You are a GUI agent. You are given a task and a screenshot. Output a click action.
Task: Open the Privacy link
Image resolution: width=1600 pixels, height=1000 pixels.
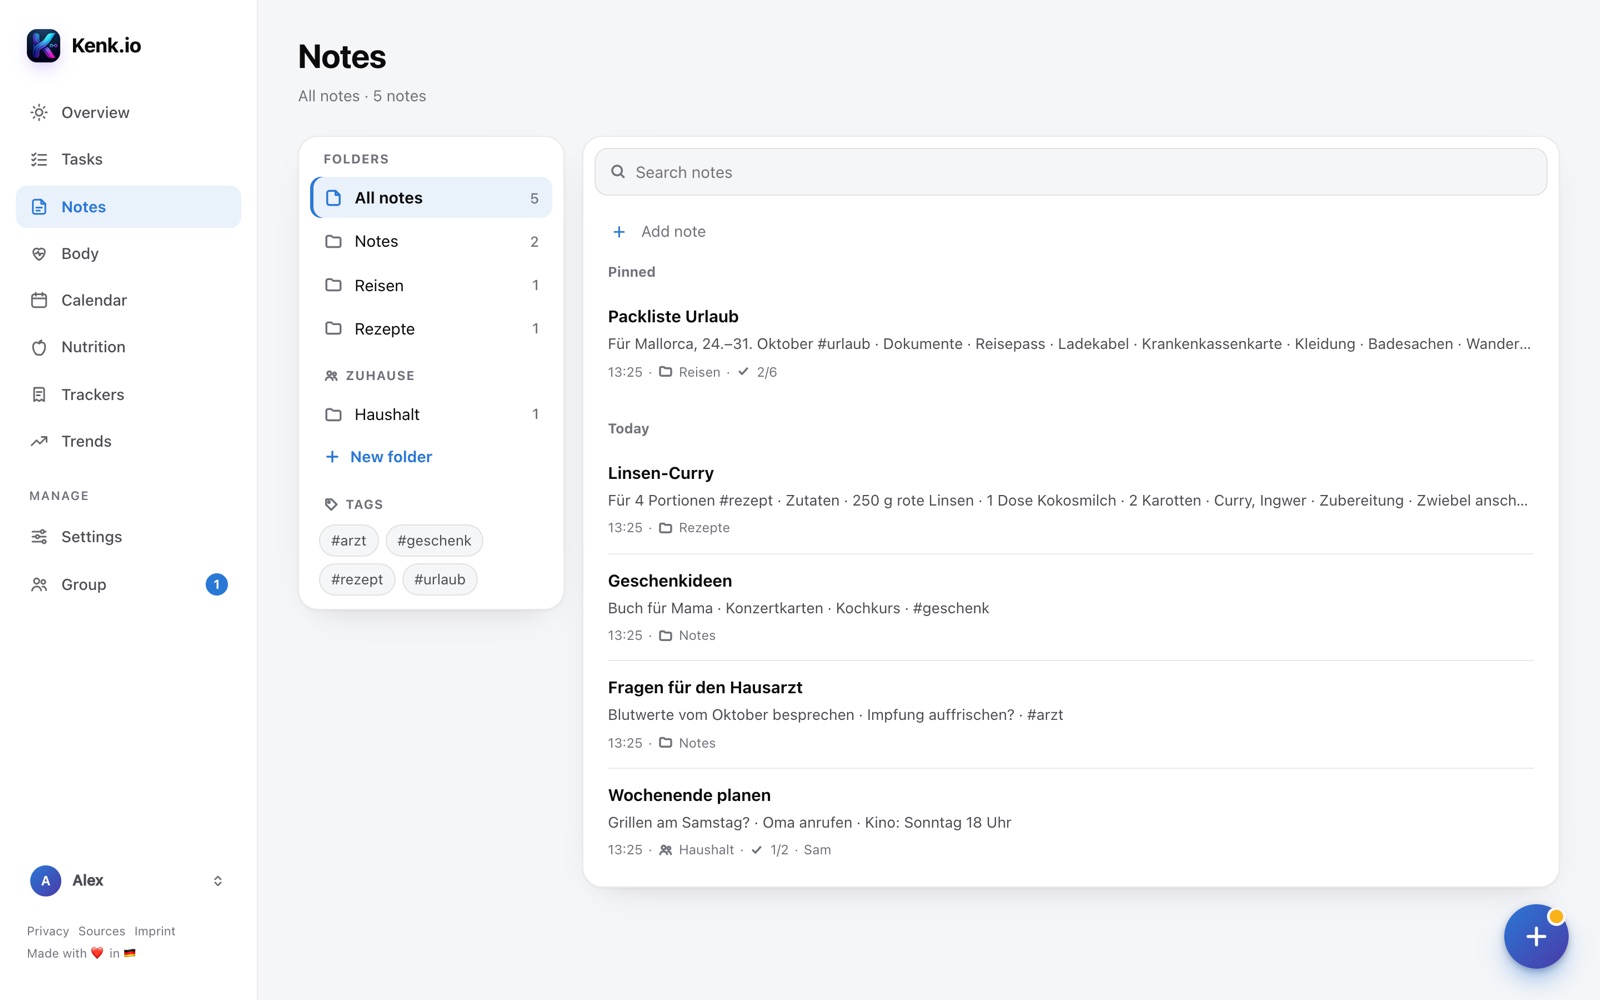click(x=48, y=931)
